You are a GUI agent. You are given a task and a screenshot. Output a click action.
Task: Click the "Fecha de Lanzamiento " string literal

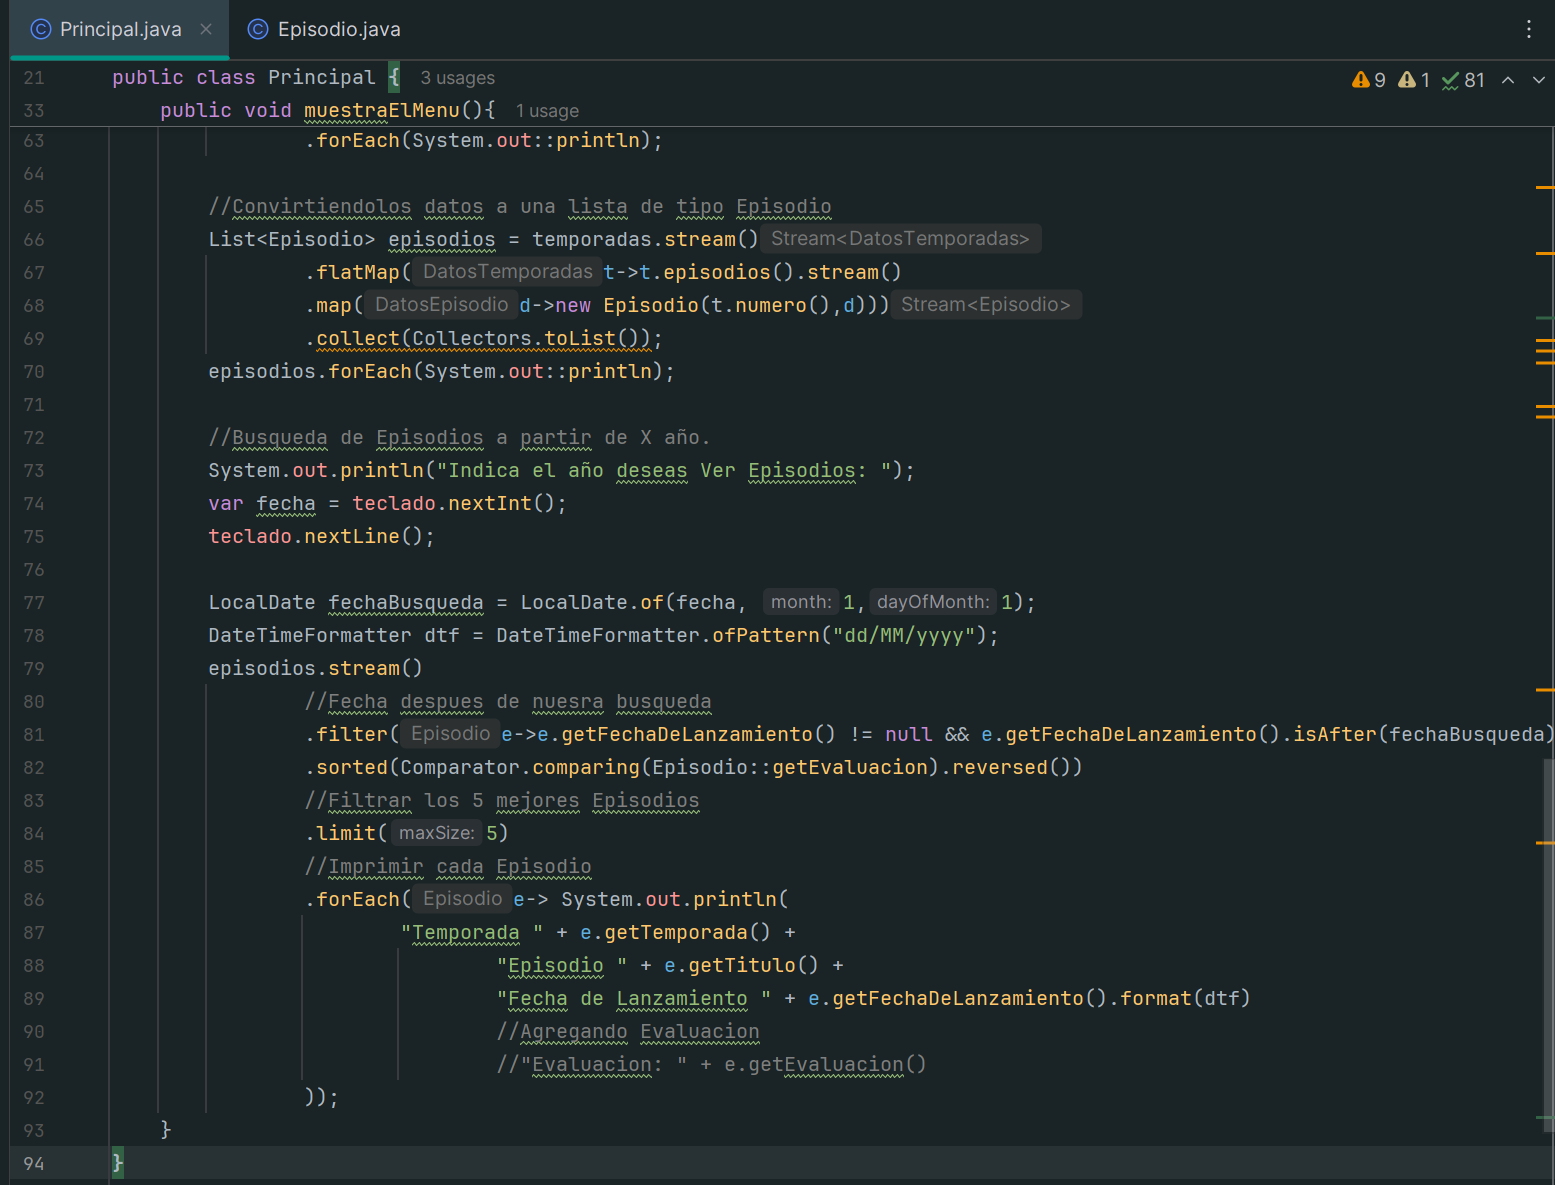click(634, 999)
